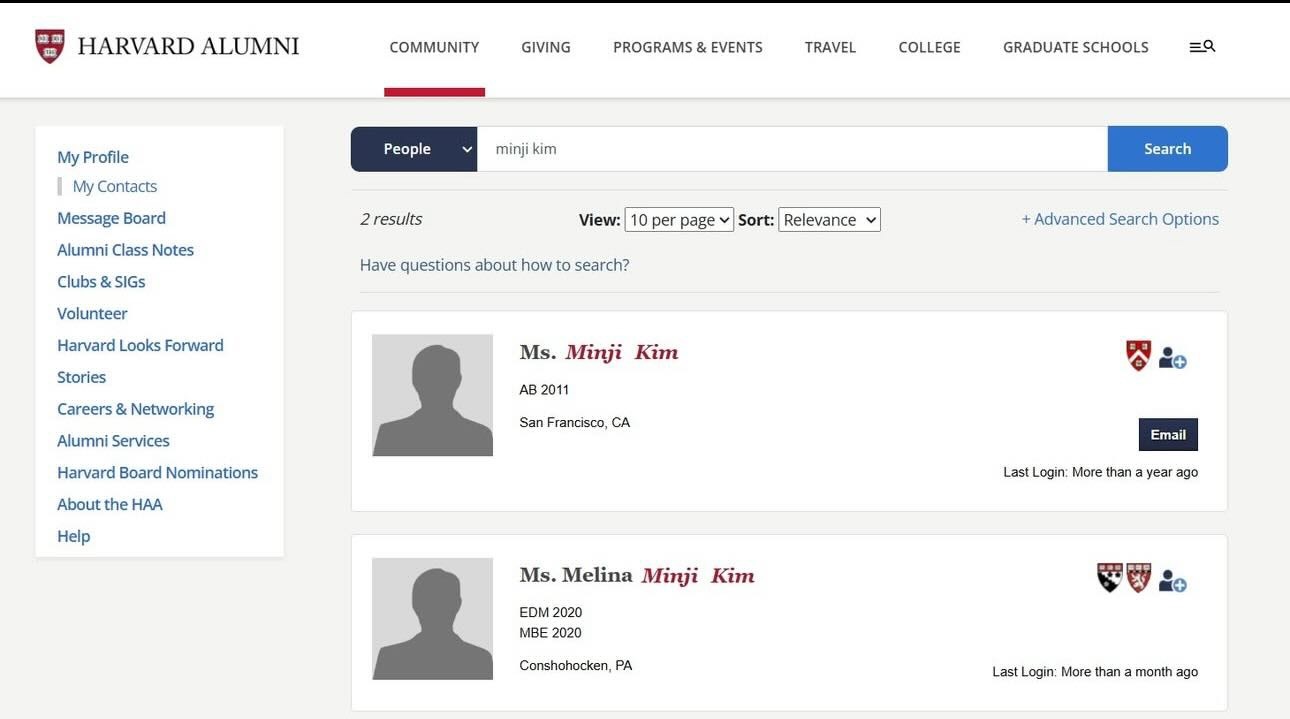This screenshot has height=719, width=1290.
Task: Select the MBE 2020 degree text
Action: (550, 633)
